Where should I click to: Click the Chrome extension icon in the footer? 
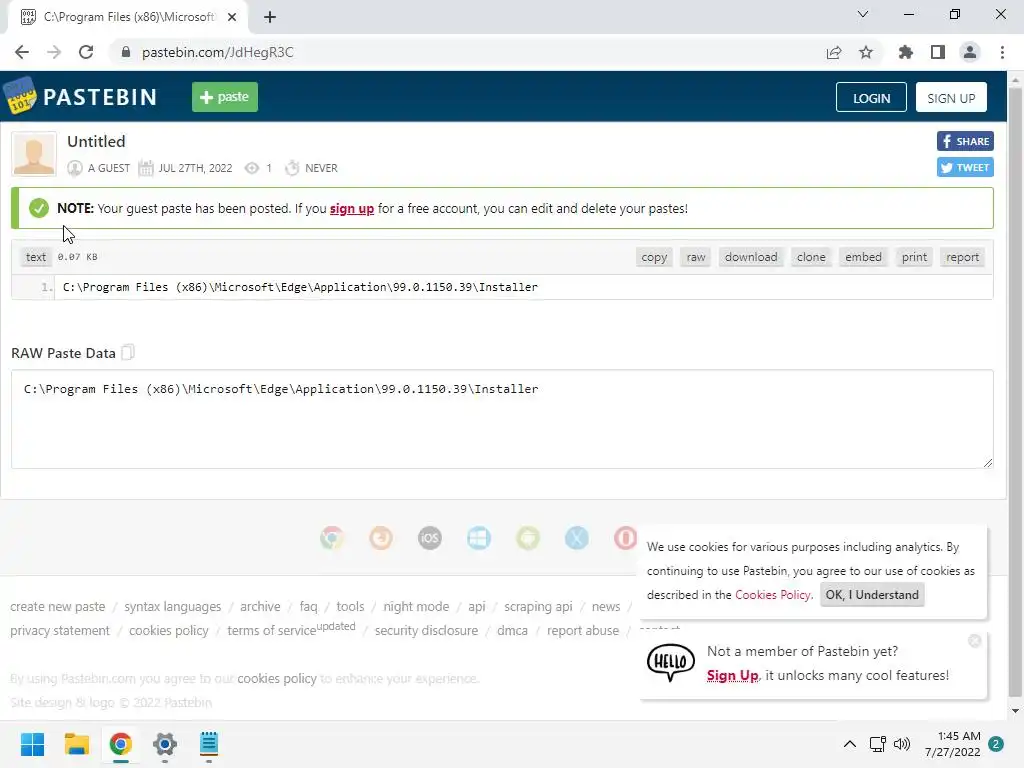pyautogui.click(x=332, y=538)
